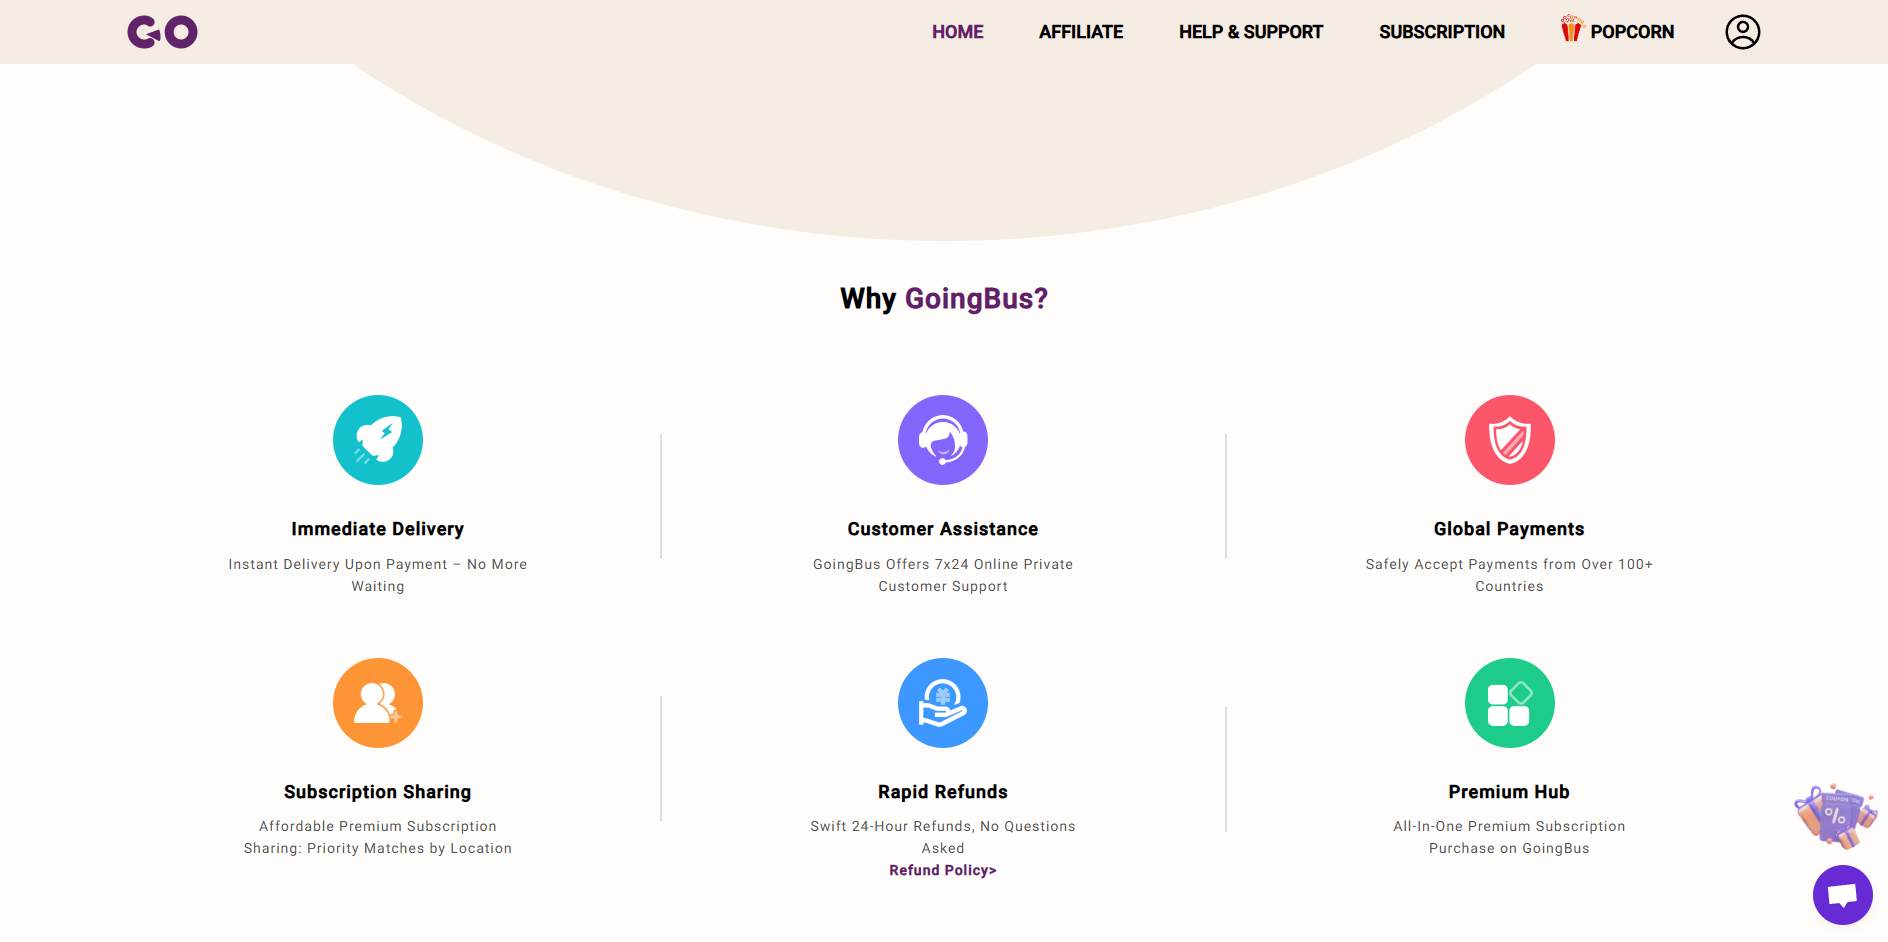The image size is (1888, 942).
Task: Open HELP & SUPPORT in navigation
Action: 1251,32
